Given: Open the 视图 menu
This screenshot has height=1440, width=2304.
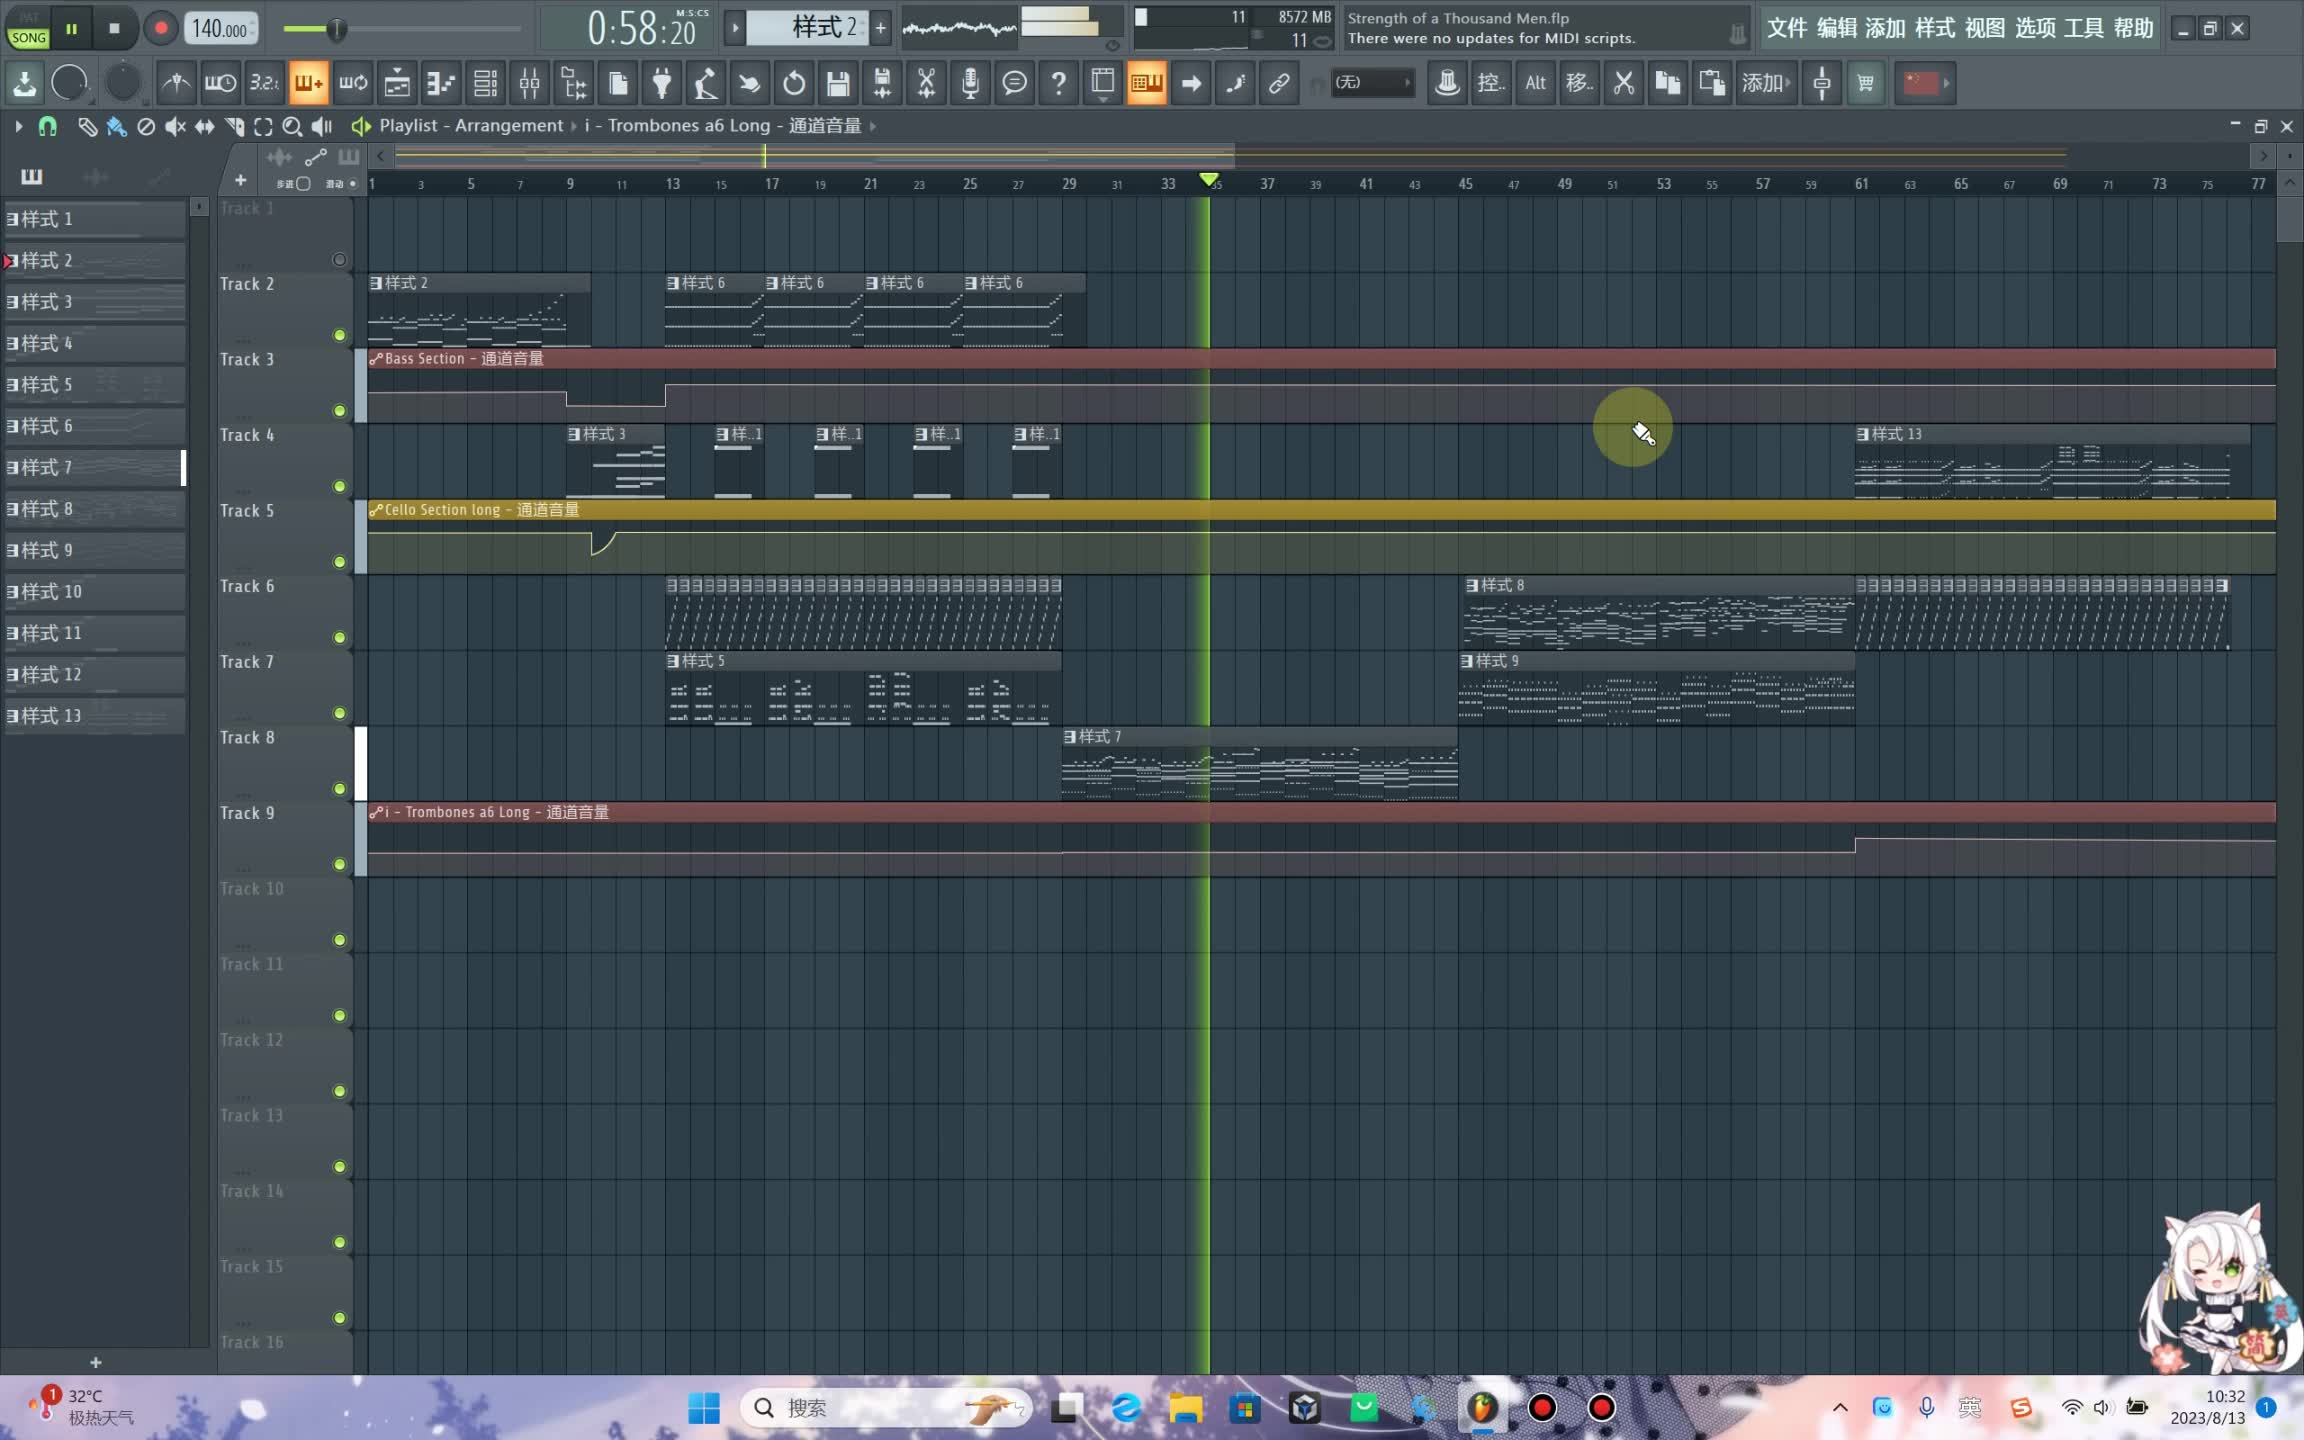Looking at the screenshot, I should (x=1985, y=28).
